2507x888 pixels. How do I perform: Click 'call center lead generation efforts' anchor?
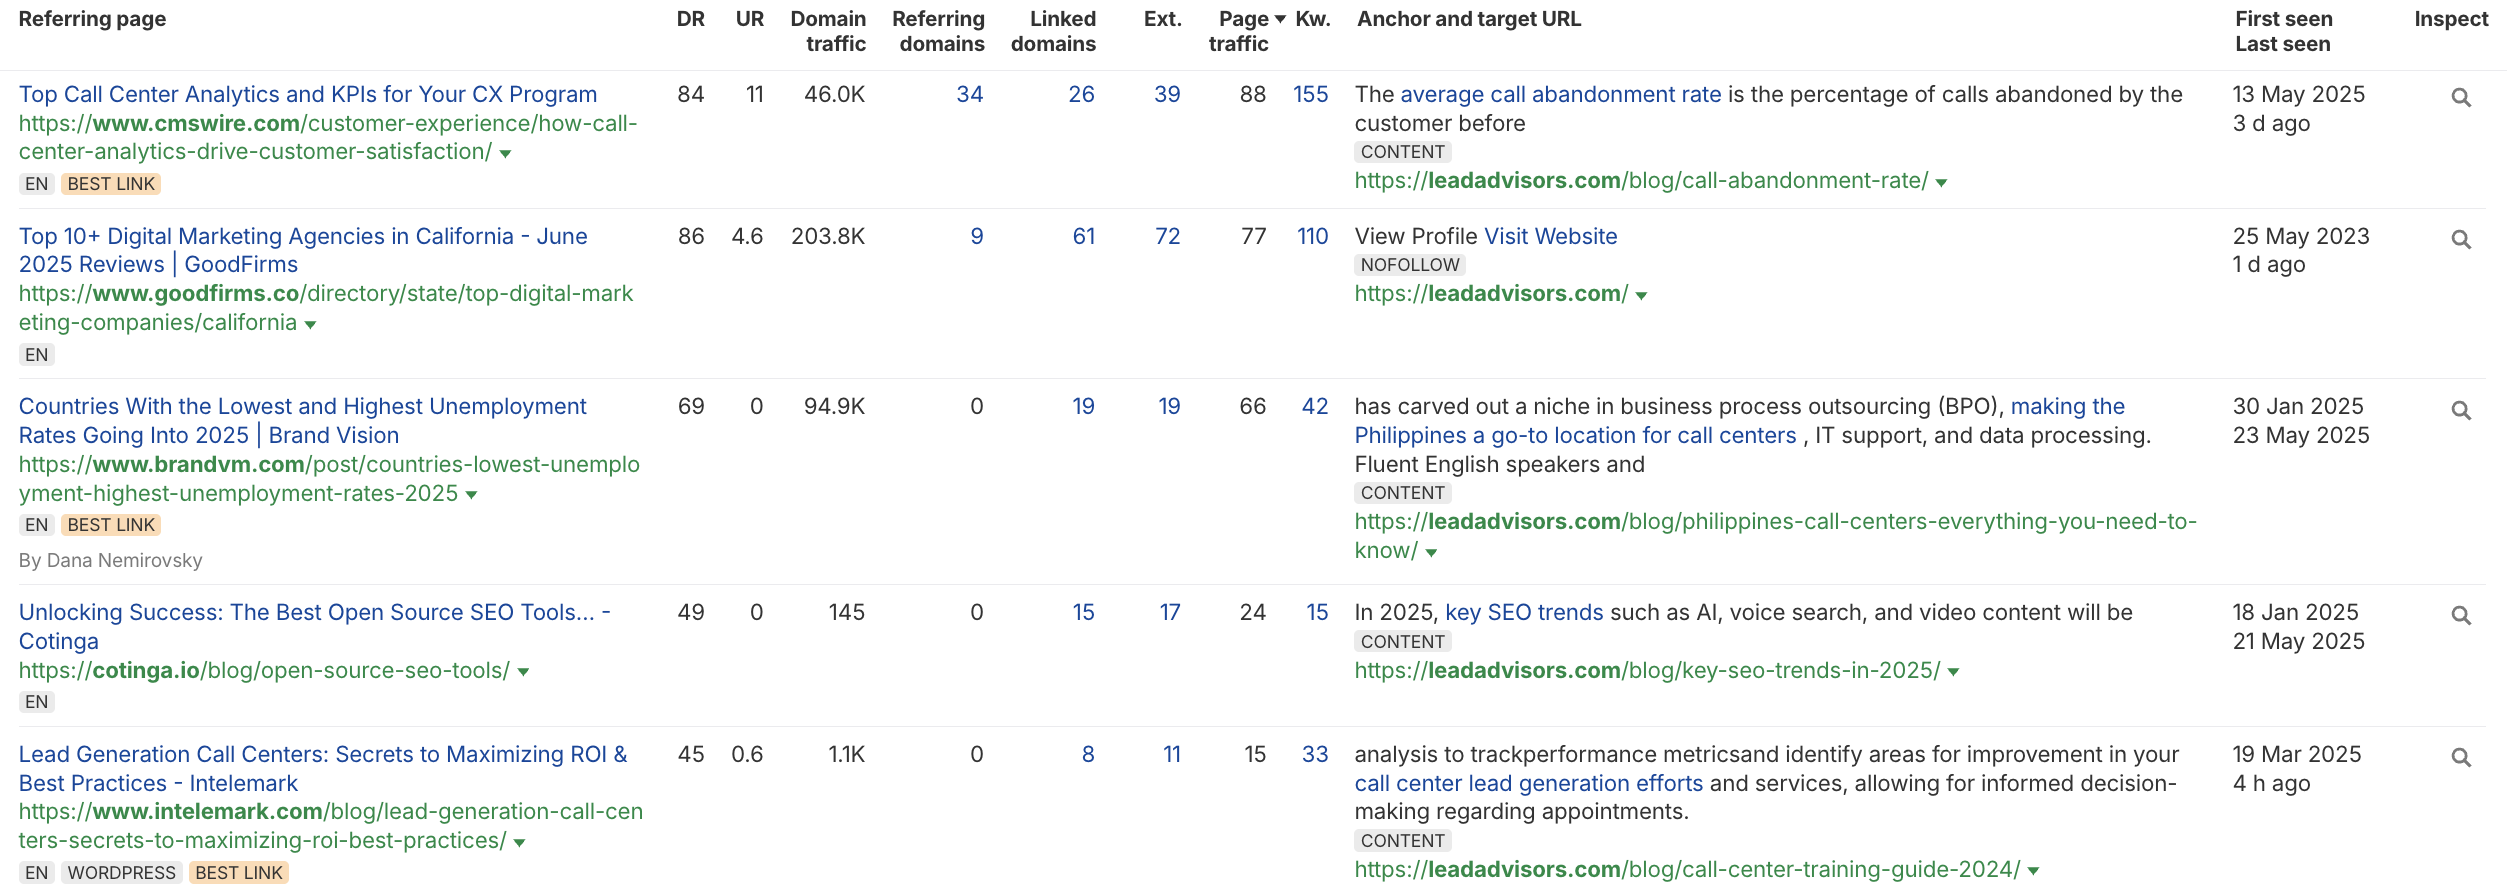[x=1529, y=783]
